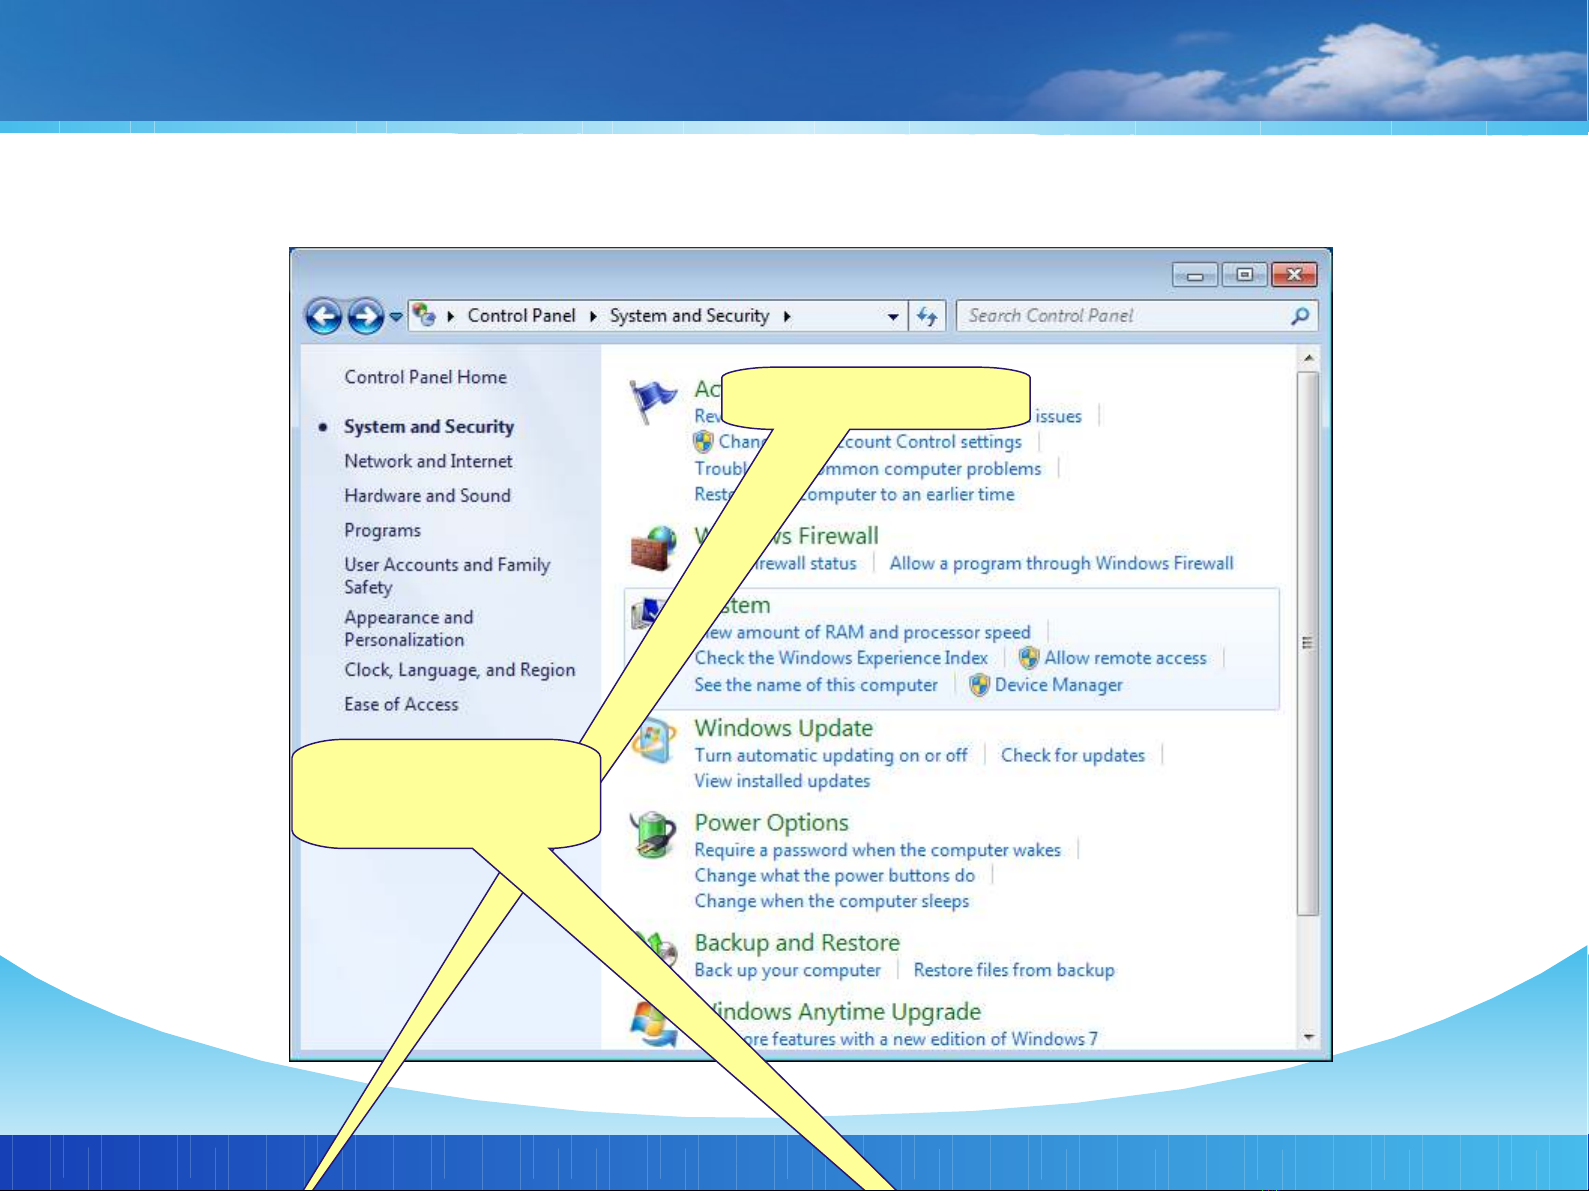Open the Windows Update heading
1589x1191 pixels.
[784, 728]
